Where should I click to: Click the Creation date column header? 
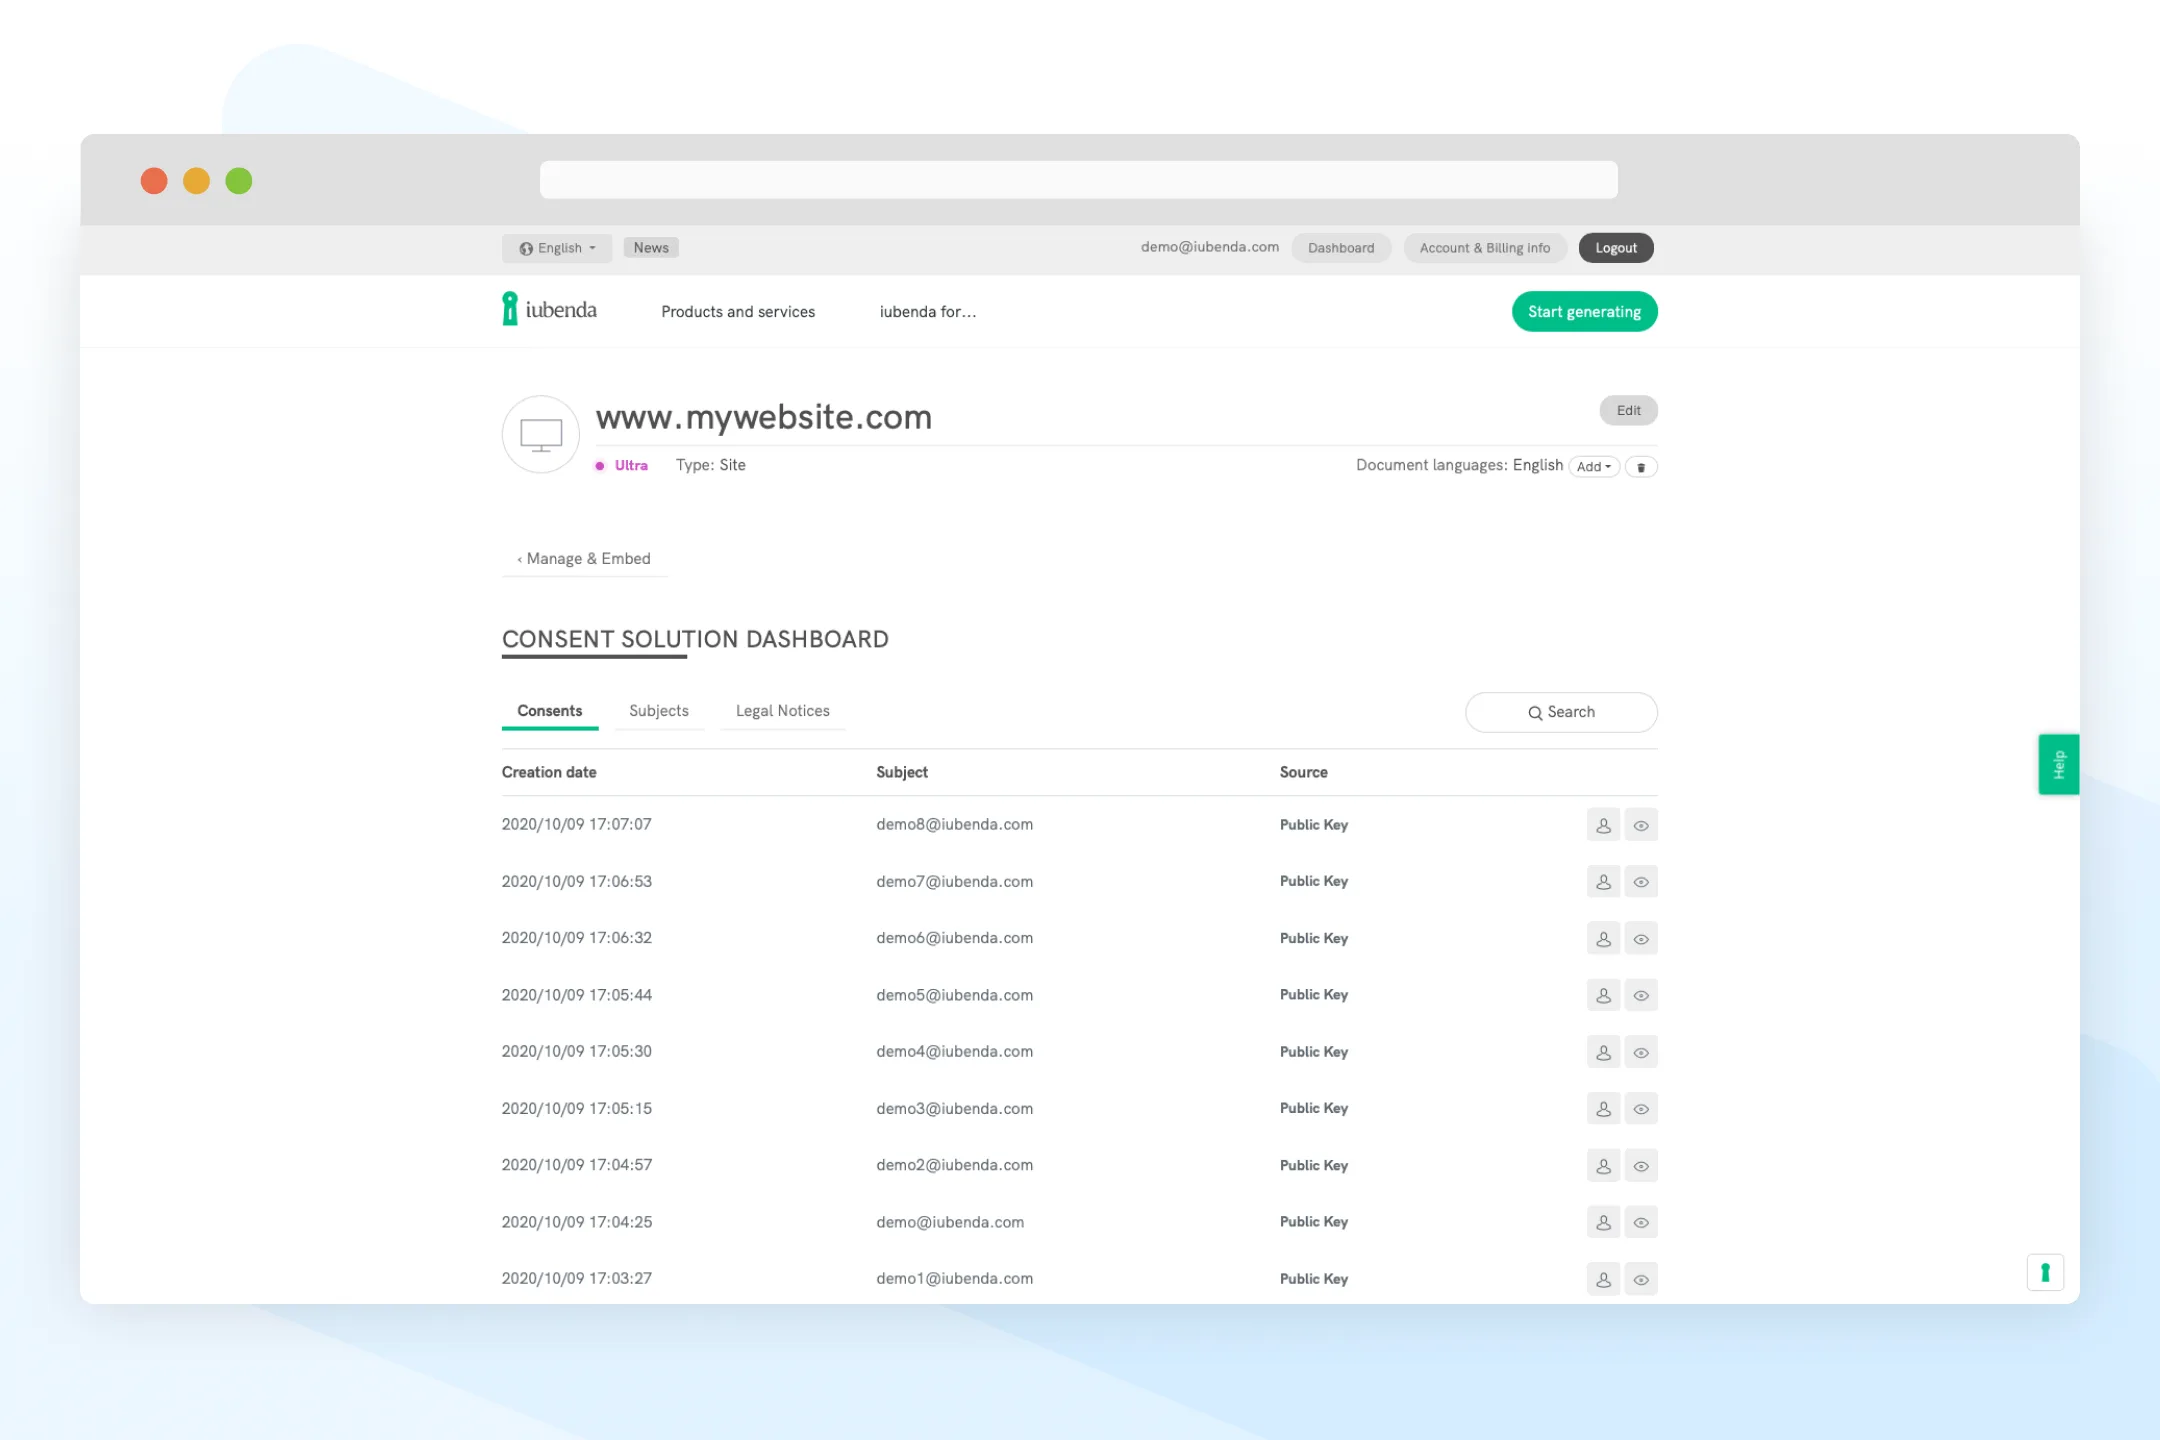pos(549,772)
